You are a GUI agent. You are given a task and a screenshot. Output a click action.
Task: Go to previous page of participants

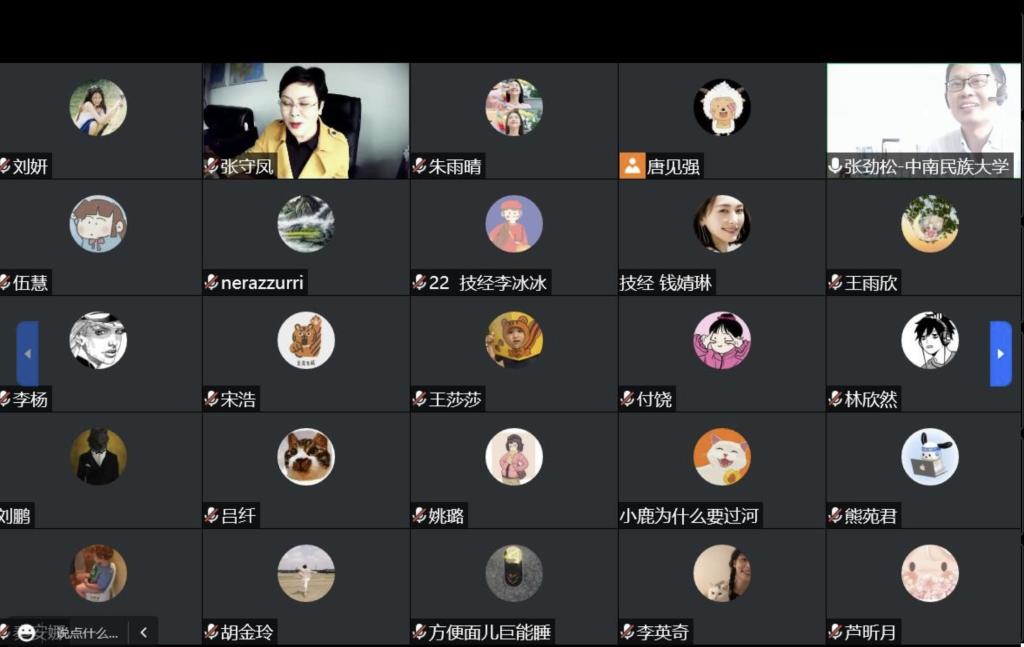click(x=27, y=353)
